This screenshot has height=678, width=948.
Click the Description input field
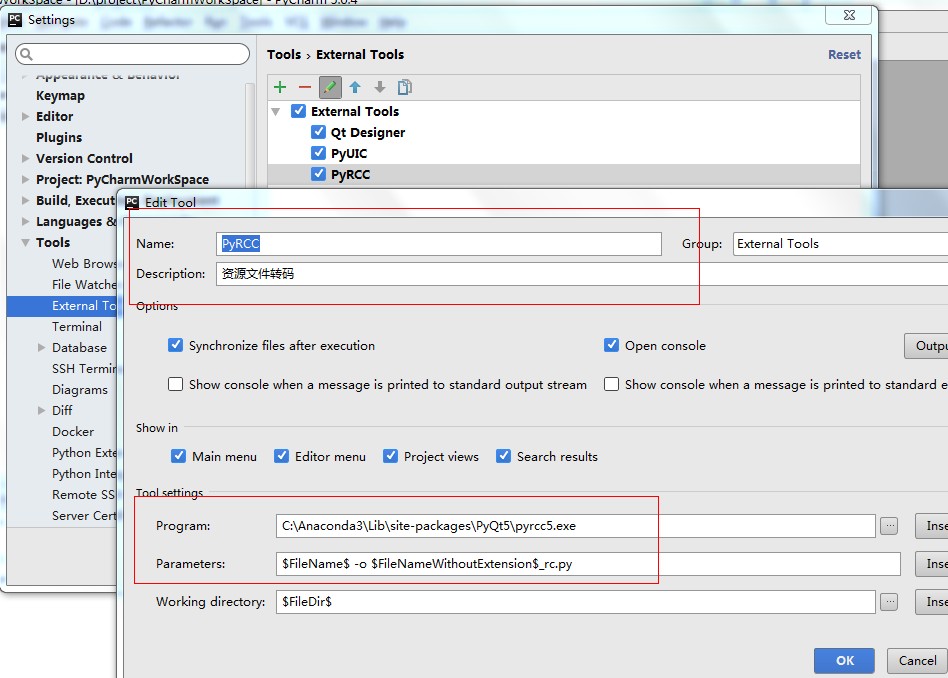tap(582, 273)
